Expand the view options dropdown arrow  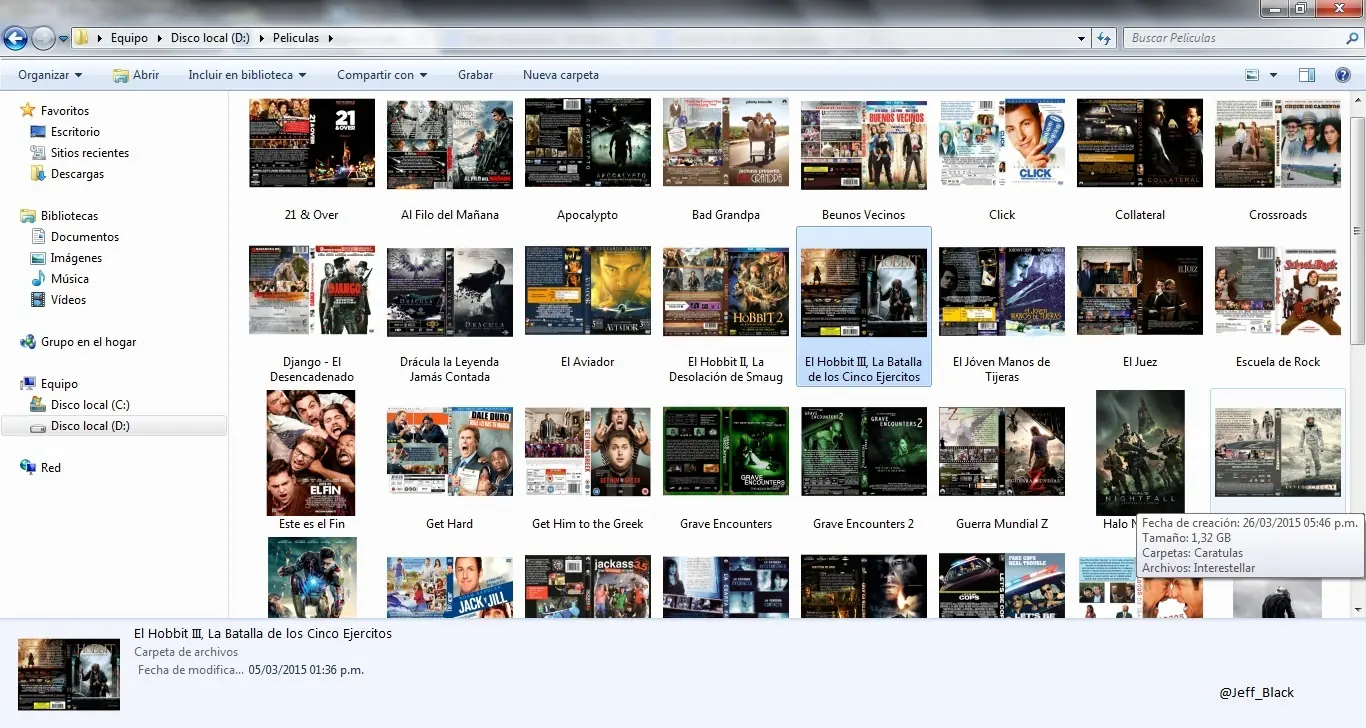1273,75
